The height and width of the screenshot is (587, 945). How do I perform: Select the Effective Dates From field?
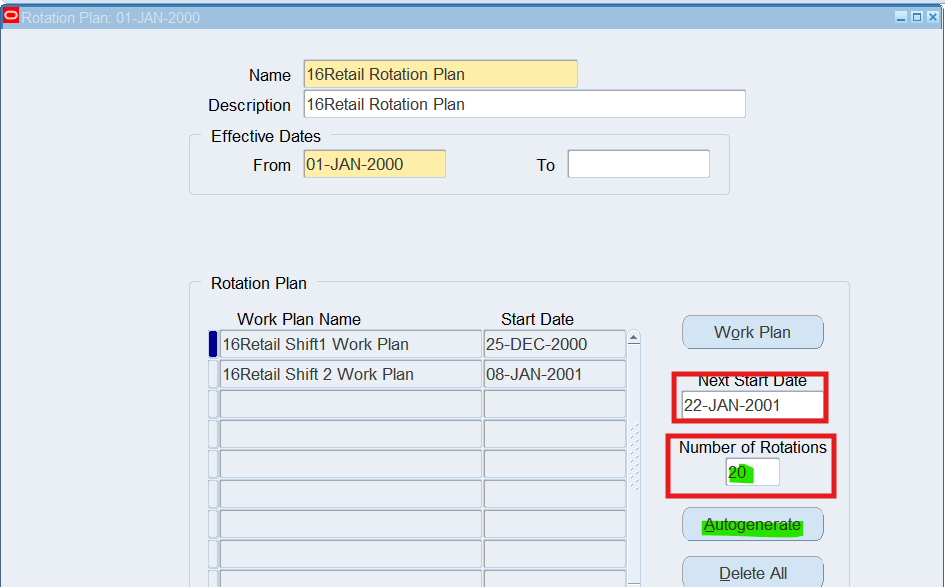(x=374, y=164)
